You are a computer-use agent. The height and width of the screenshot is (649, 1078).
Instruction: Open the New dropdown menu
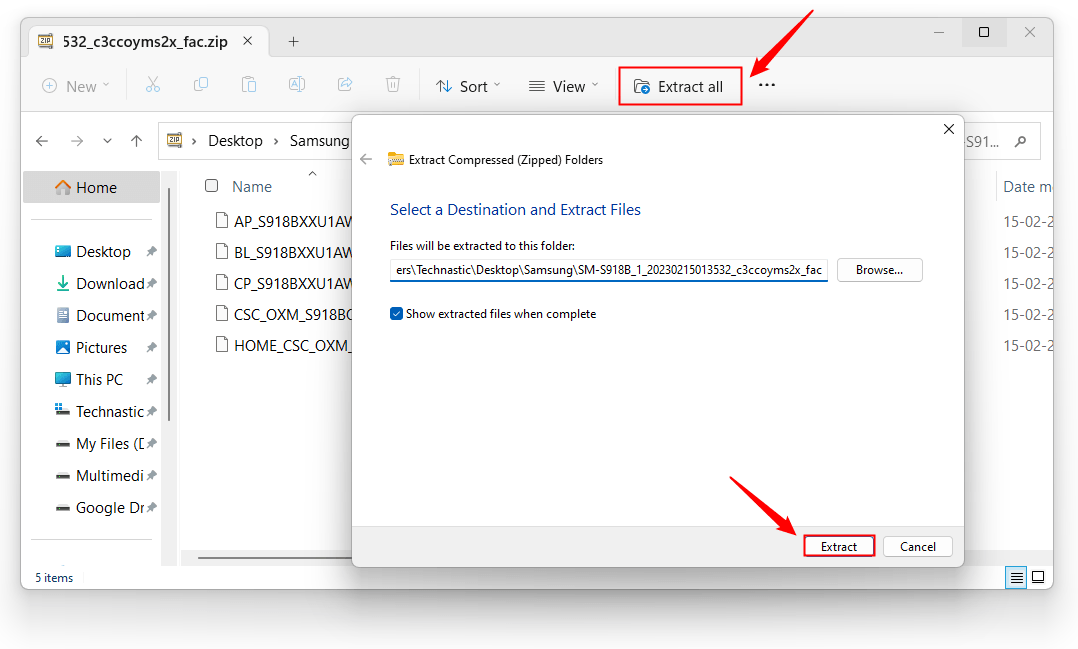(76, 86)
